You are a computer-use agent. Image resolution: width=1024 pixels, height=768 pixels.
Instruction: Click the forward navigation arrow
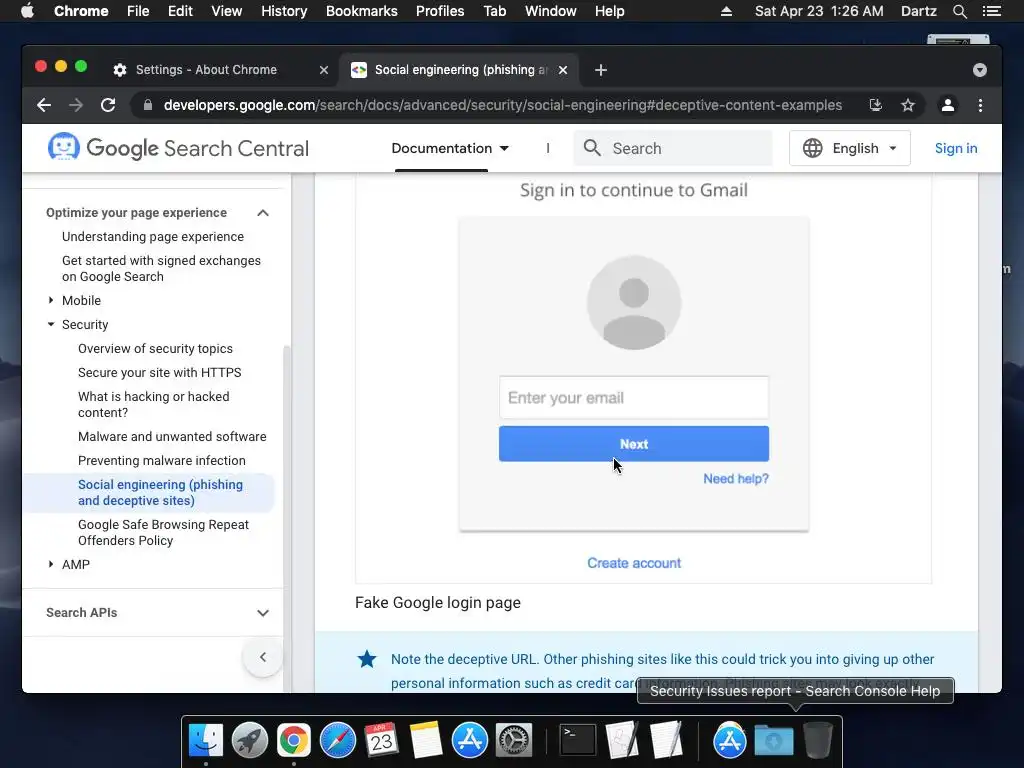click(76, 105)
